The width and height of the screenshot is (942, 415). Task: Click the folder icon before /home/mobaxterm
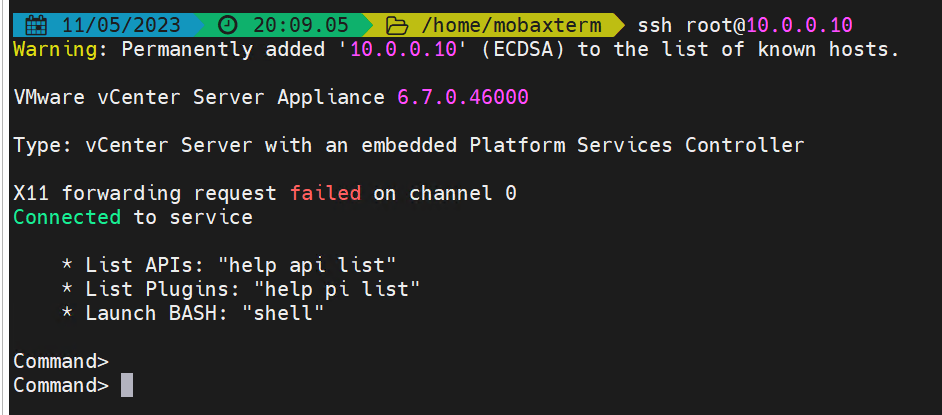click(x=397, y=24)
